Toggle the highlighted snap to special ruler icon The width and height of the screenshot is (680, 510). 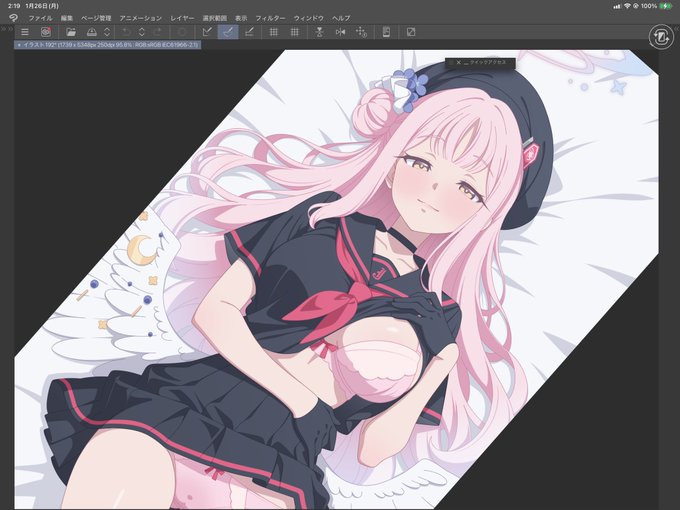[228, 32]
